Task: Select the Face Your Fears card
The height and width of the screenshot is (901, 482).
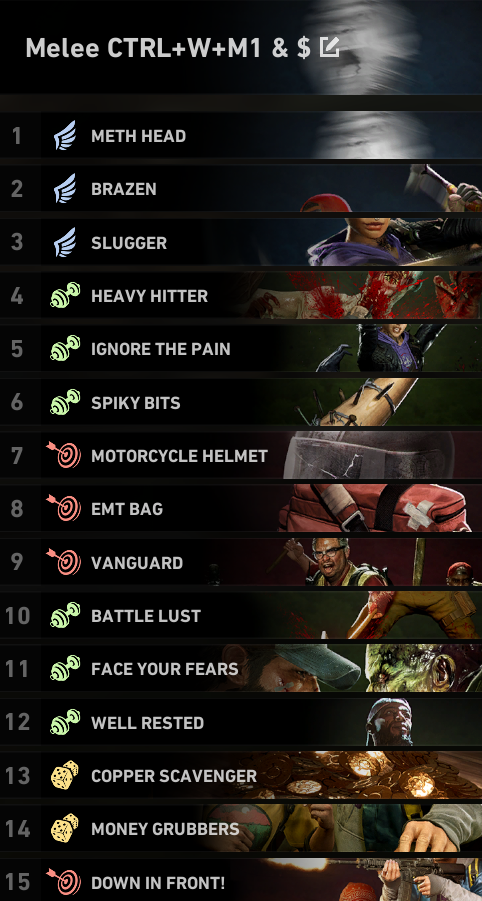Action: (241, 668)
